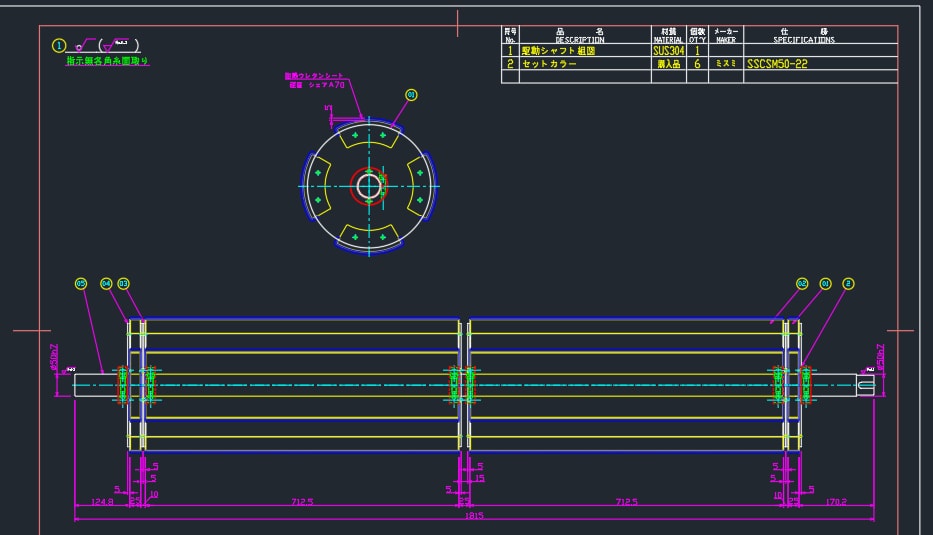Click the 712.5 dimension under the right roller
Viewport: 933px width, 535px height.
pos(627,502)
